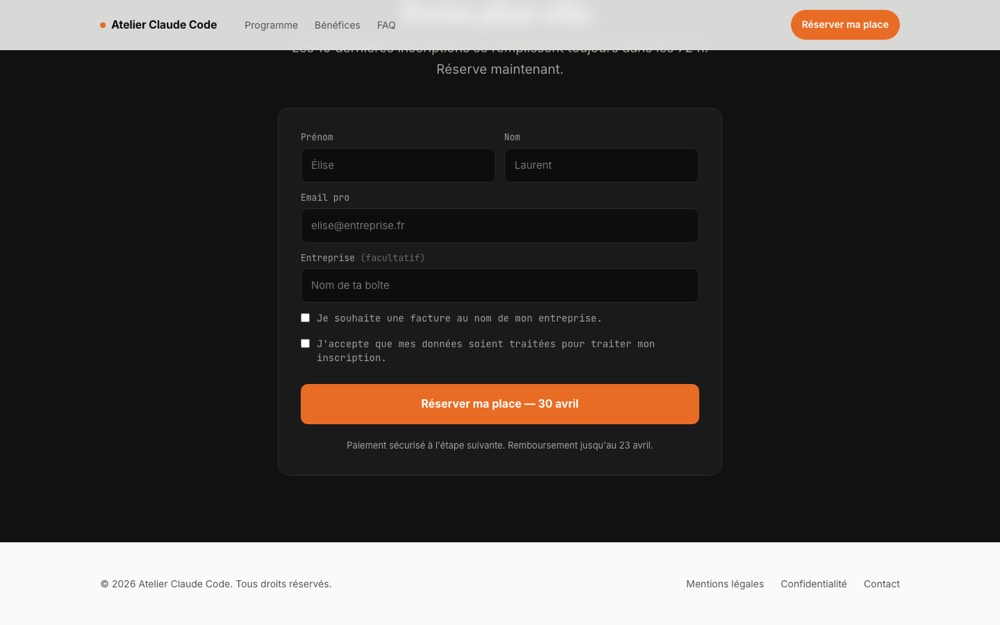This screenshot has height=625, width=1000.
Task: Click the data consent label text
Action: coord(485,351)
